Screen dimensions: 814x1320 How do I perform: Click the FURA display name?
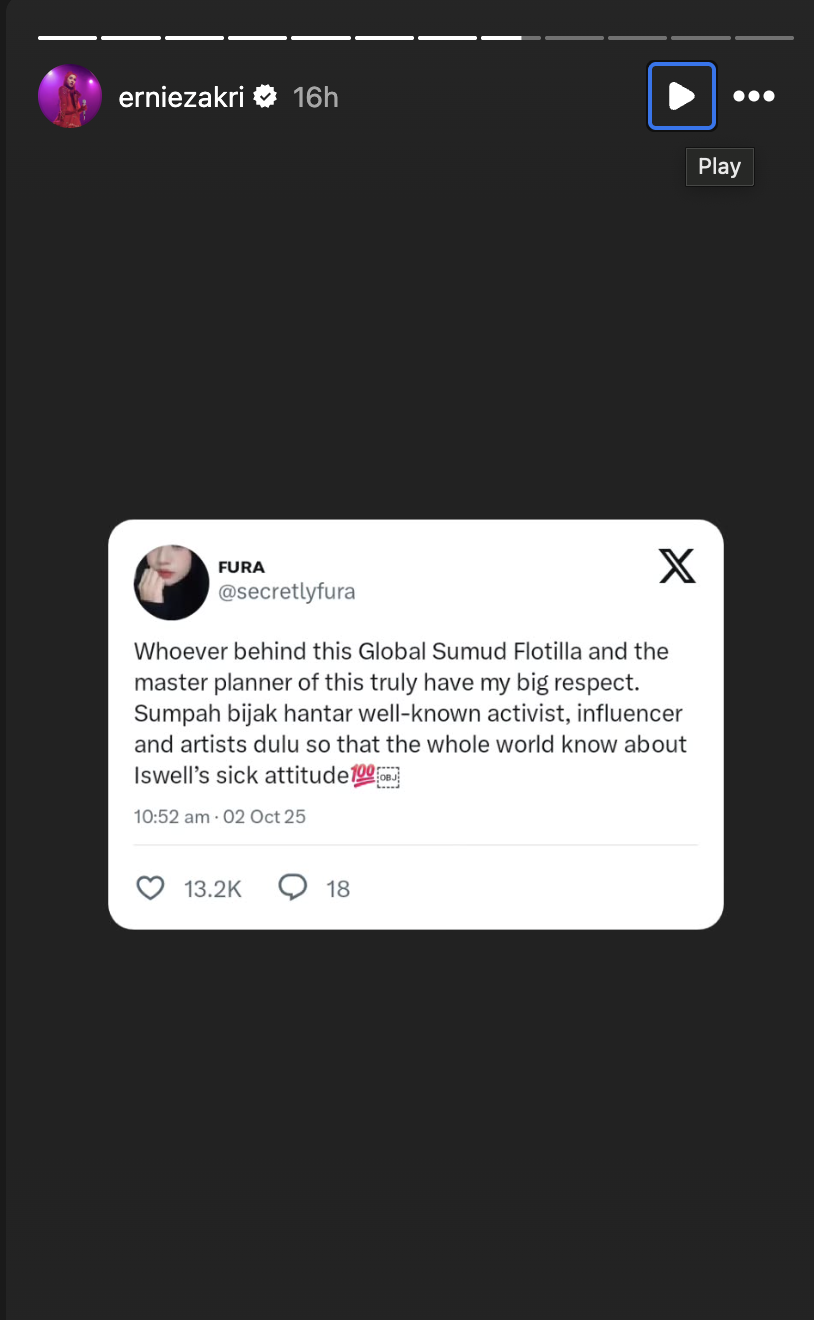point(241,567)
